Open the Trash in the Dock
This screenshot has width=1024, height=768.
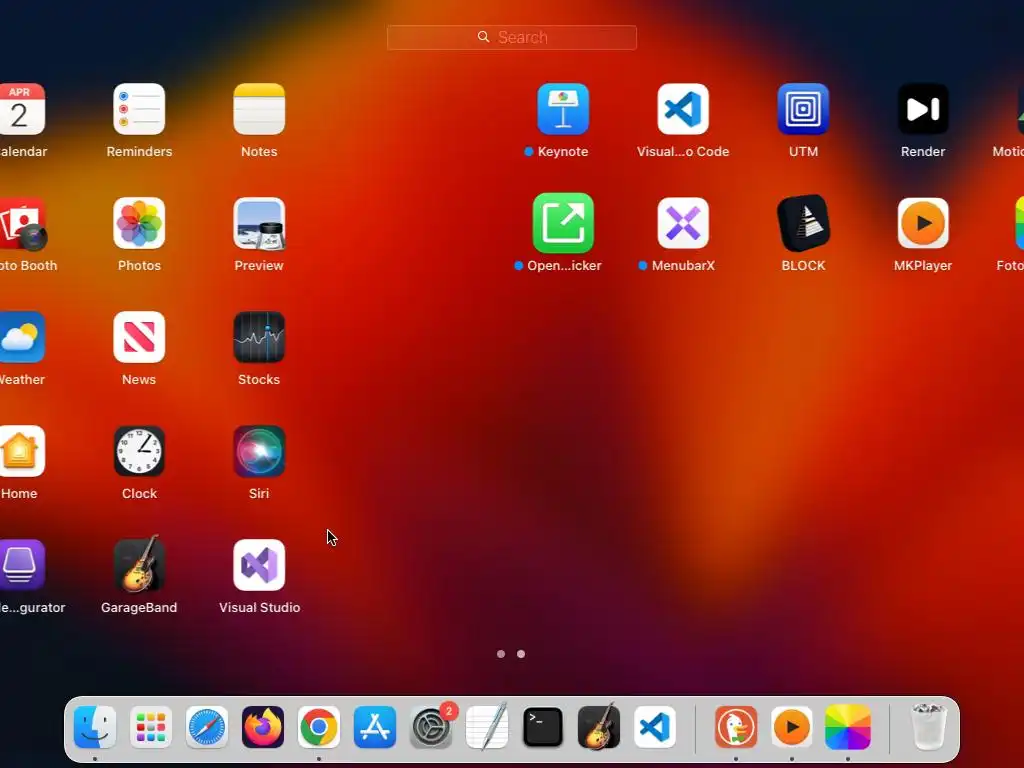tap(929, 727)
